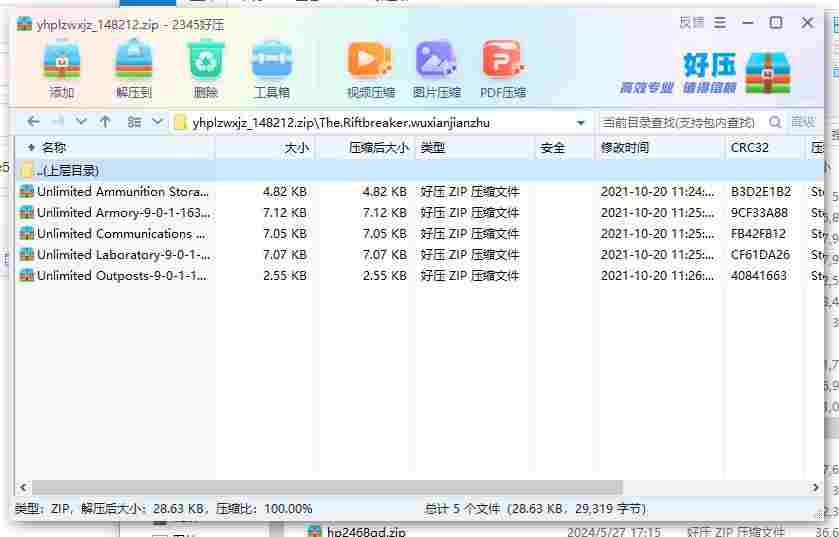Viewport: 839px width, 537px height.
Task: Click the Unlimited Ammunition file's zip icon
Action: 26,191
